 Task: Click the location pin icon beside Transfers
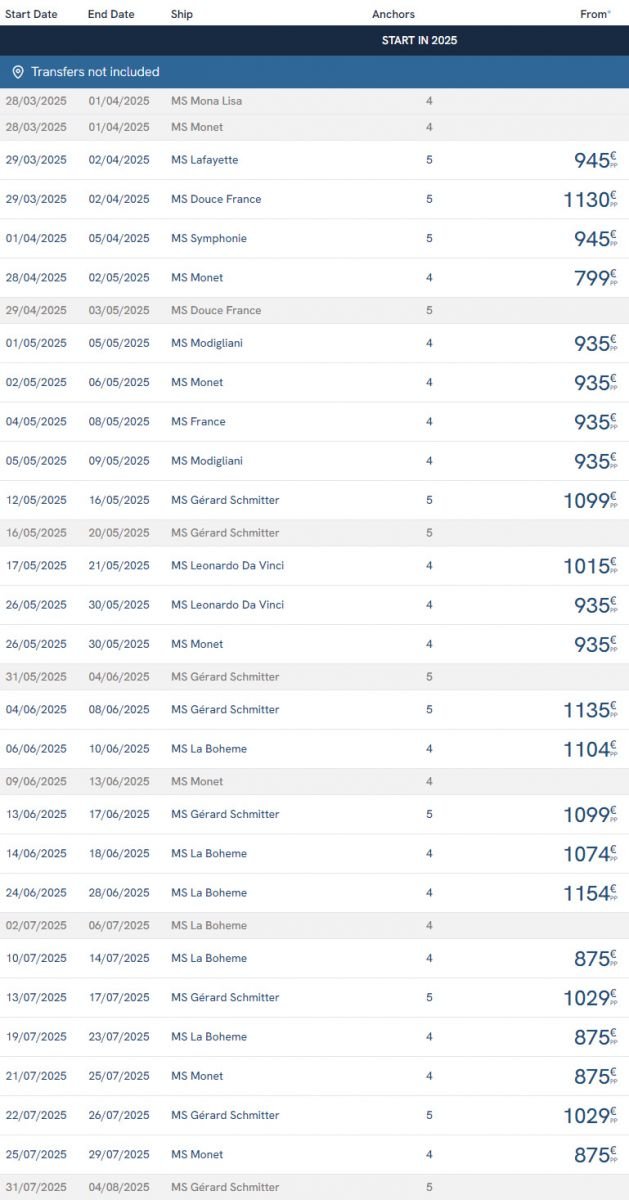pyautogui.click(x=18, y=72)
